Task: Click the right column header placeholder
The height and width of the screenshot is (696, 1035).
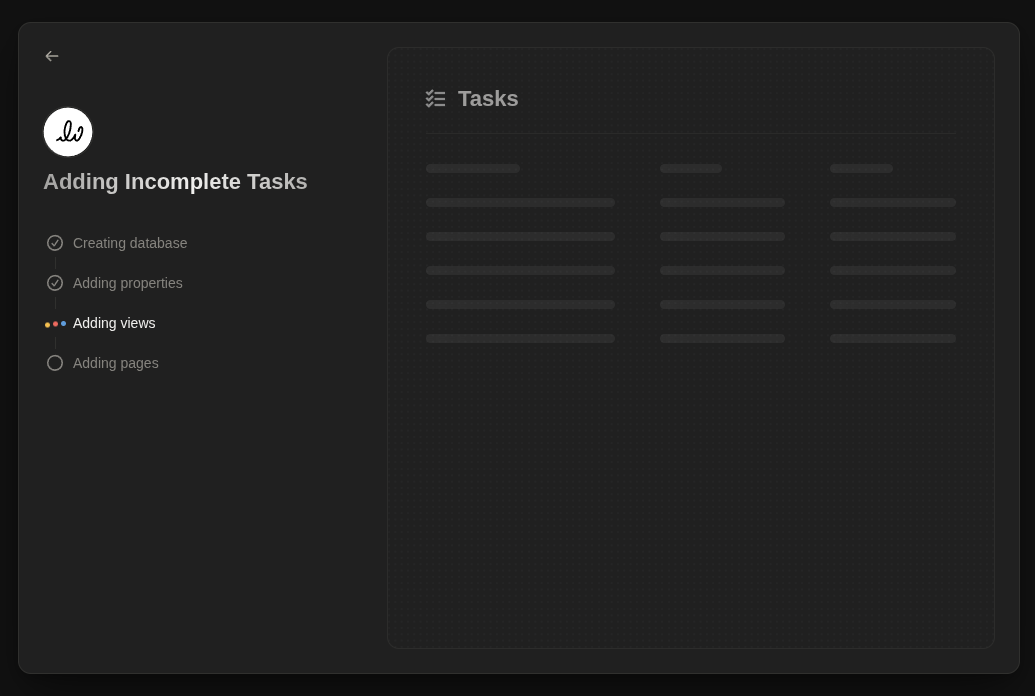Action: click(x=861, y=168)
